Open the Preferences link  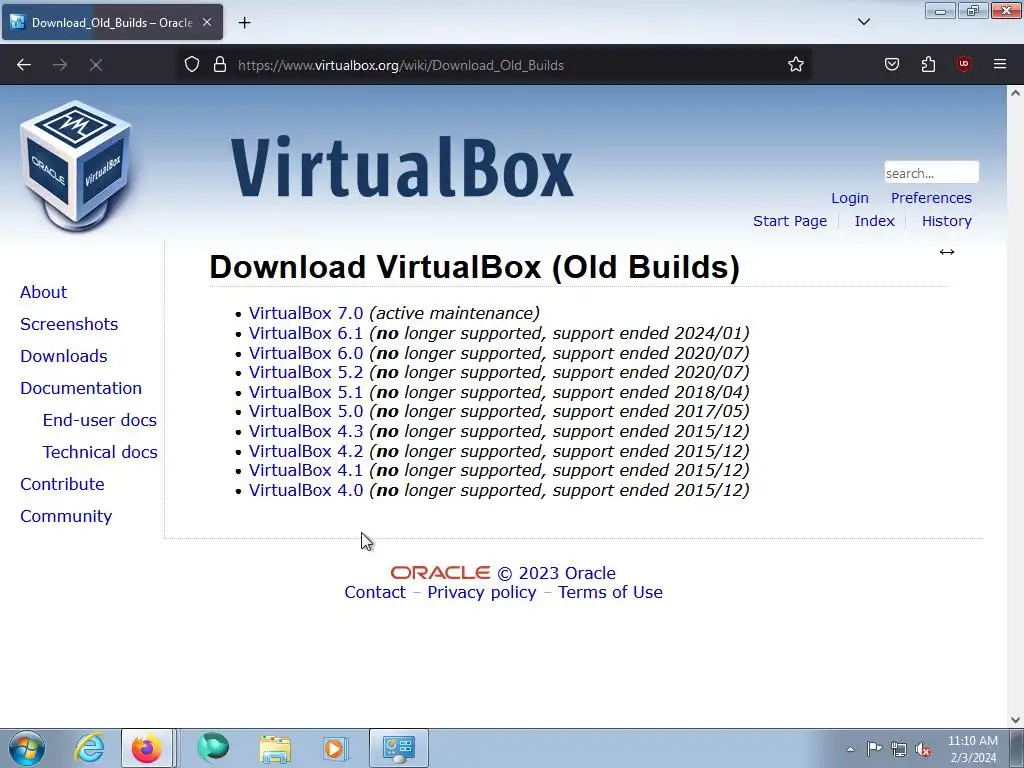pyautogui.click(x=931, y=198)
